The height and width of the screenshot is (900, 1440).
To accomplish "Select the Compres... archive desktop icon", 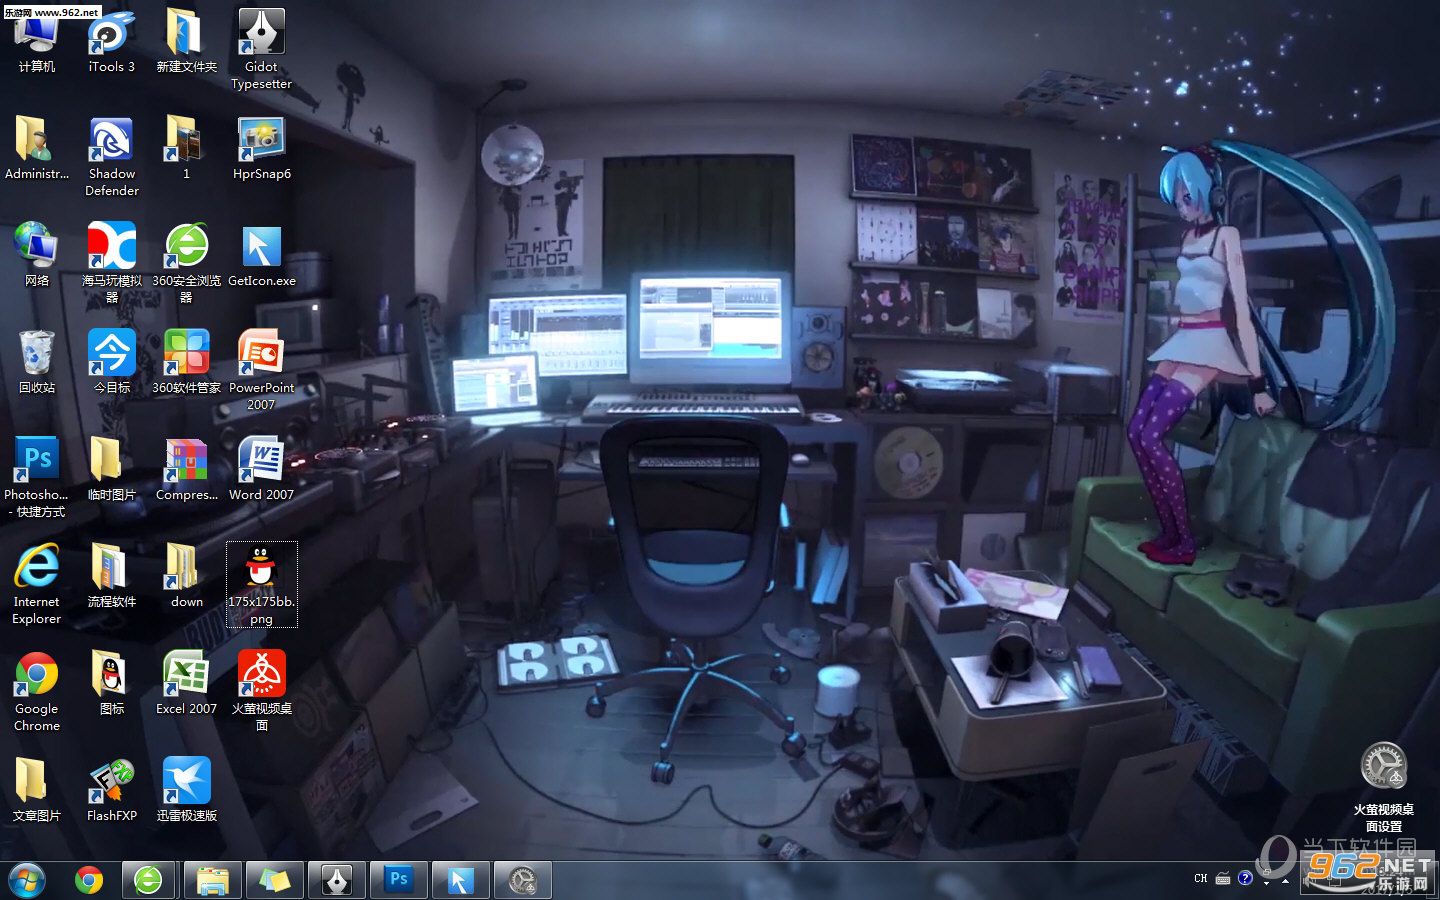I will point(186,469).
